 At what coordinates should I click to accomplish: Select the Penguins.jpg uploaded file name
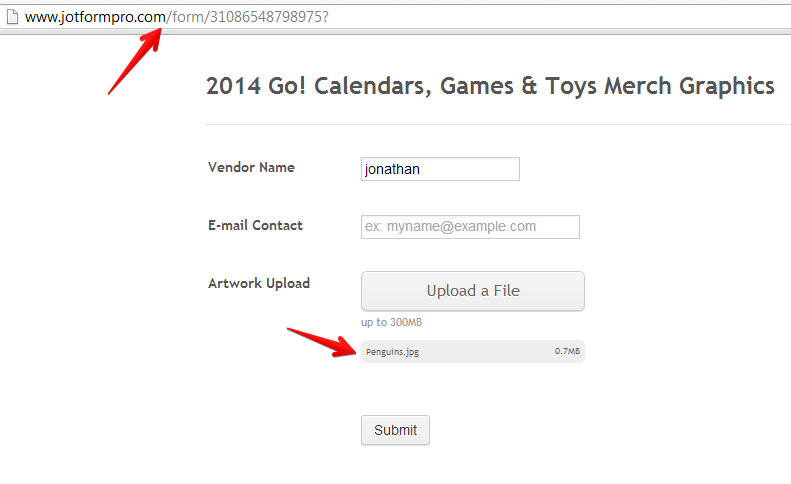(x=392, y=352)
